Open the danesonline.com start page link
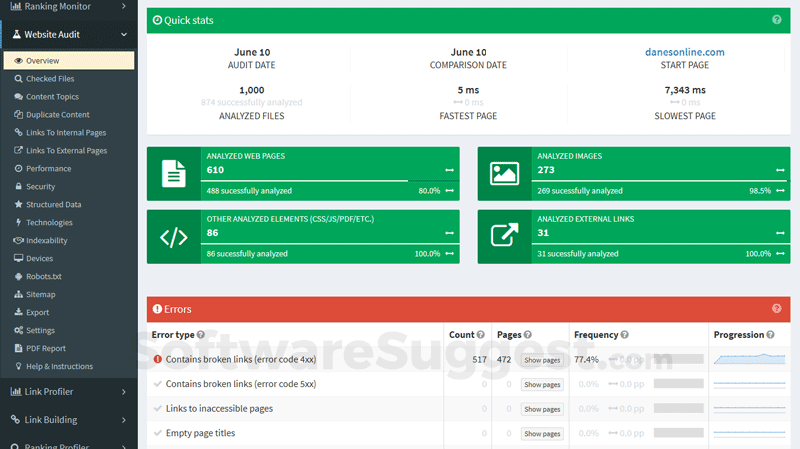This screenshot has height=449, width=800. (685, 52)
